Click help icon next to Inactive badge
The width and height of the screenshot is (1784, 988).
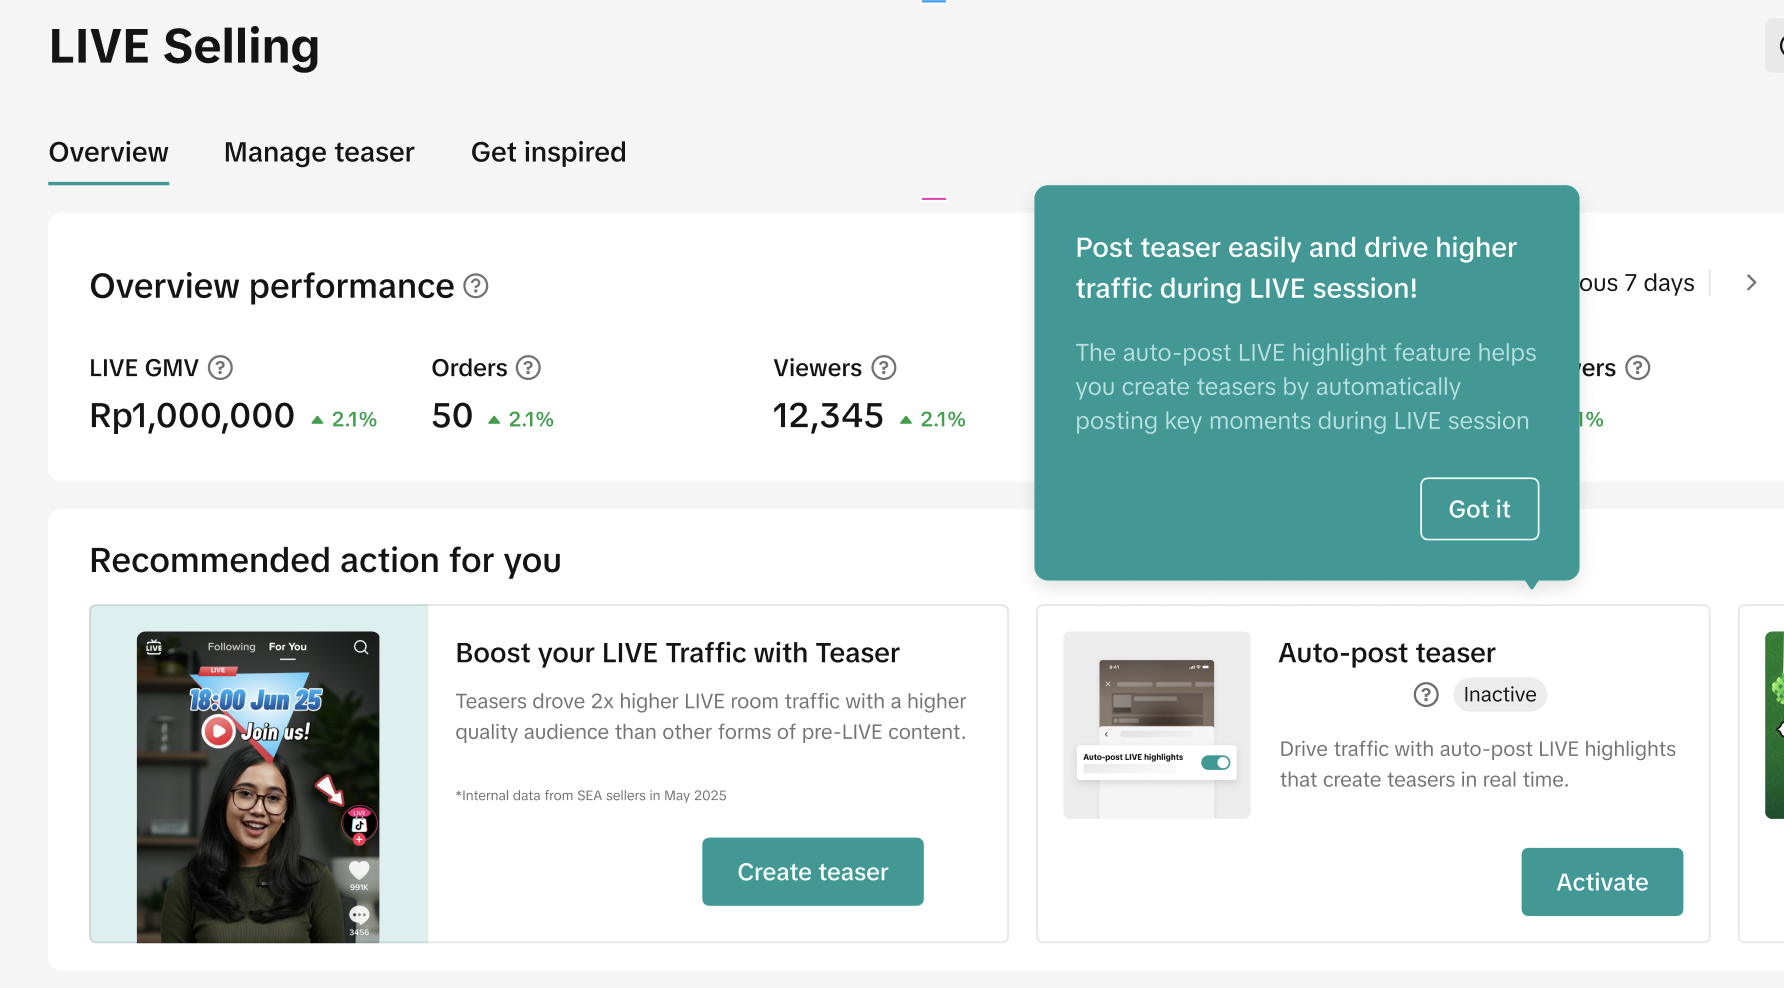(x=1426, y=695)
